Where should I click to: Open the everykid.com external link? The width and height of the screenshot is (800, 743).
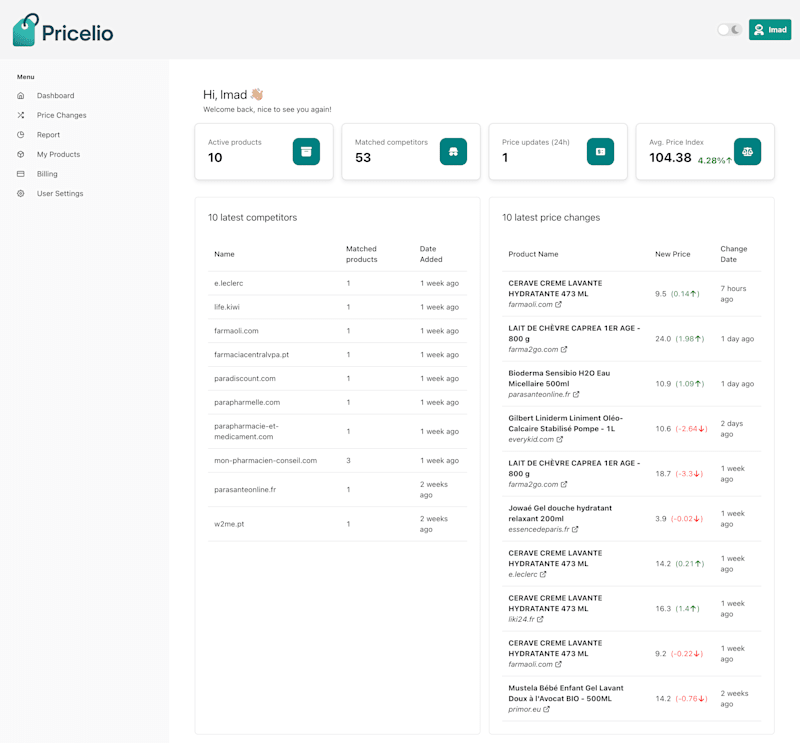[535, 439]
